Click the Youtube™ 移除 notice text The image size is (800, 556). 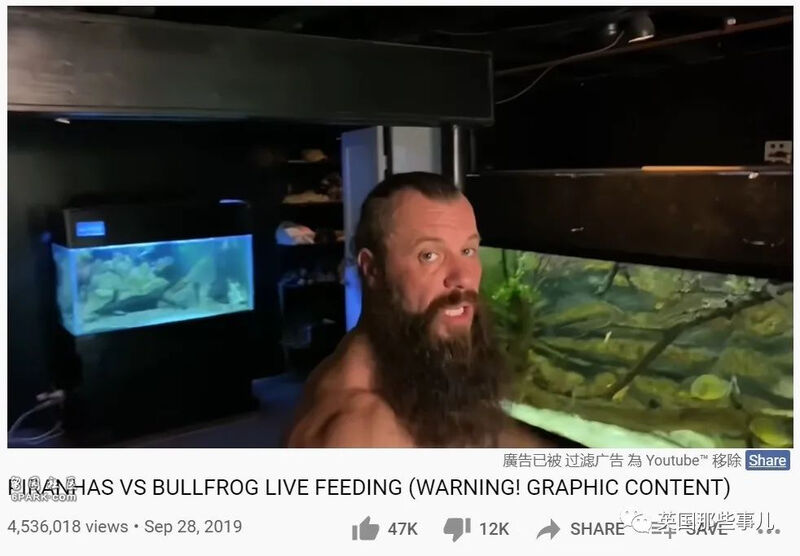pos(693,461)
